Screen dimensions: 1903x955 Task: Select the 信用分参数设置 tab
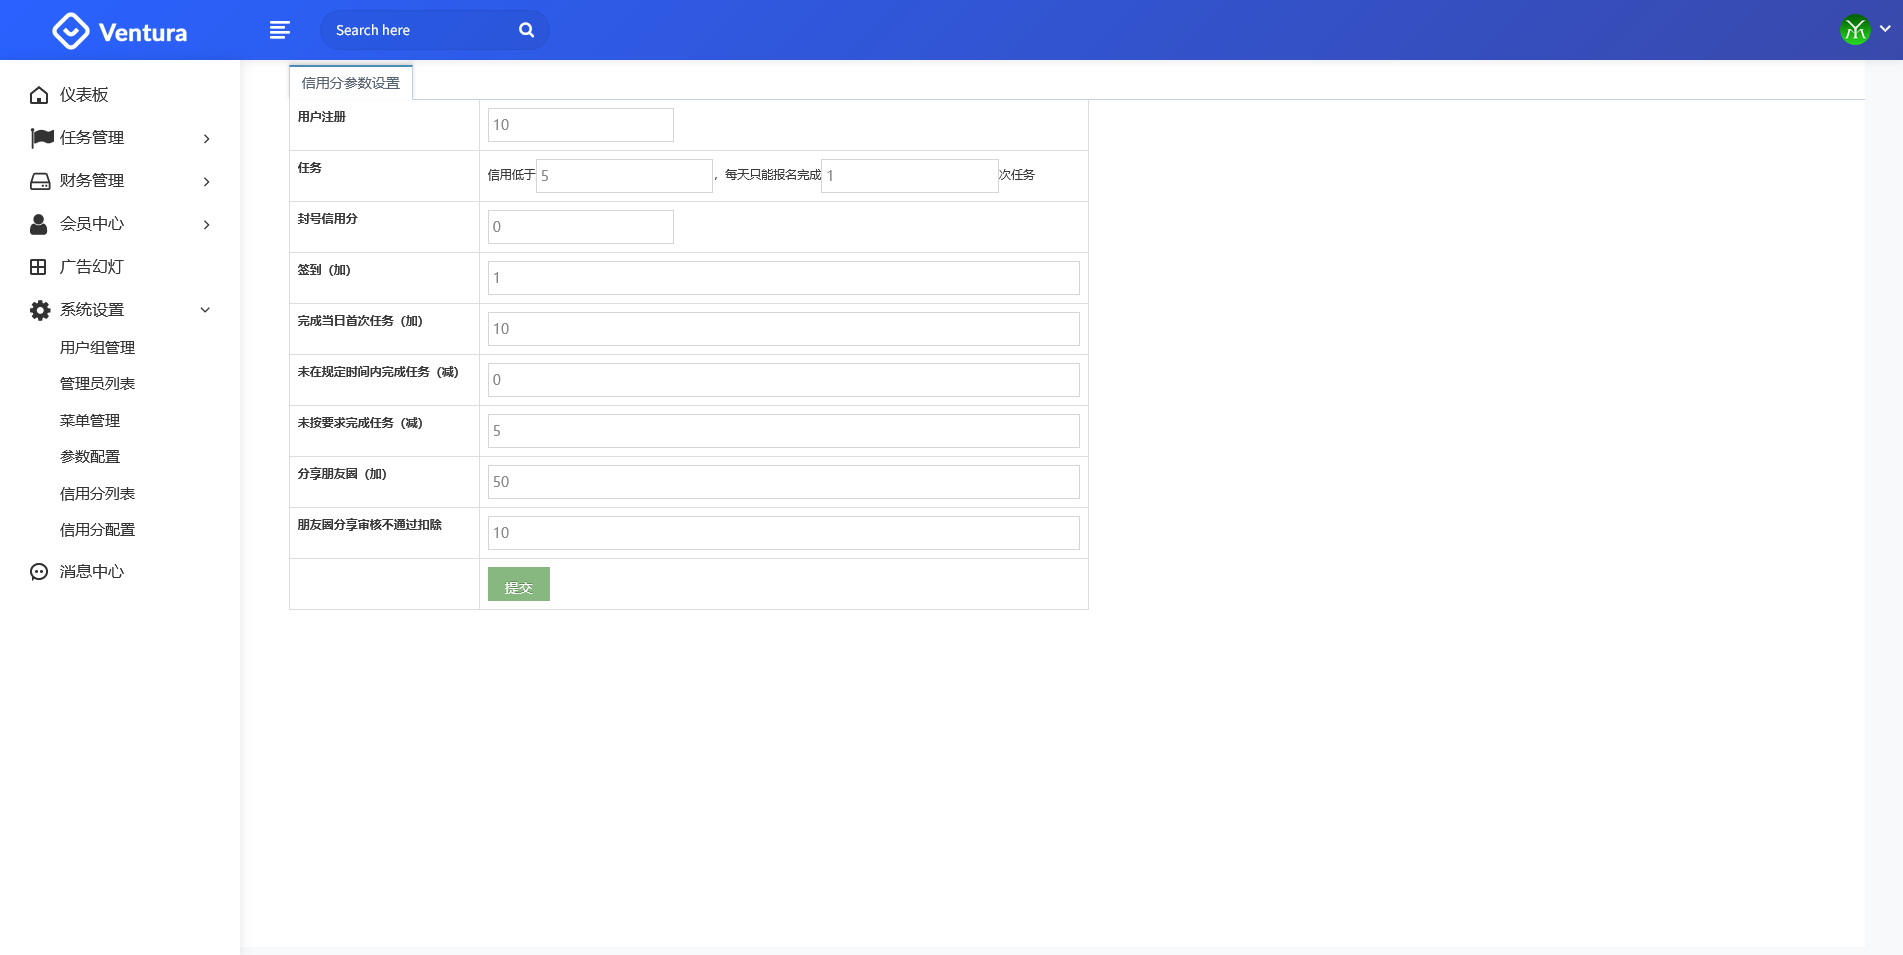point(351,83)
